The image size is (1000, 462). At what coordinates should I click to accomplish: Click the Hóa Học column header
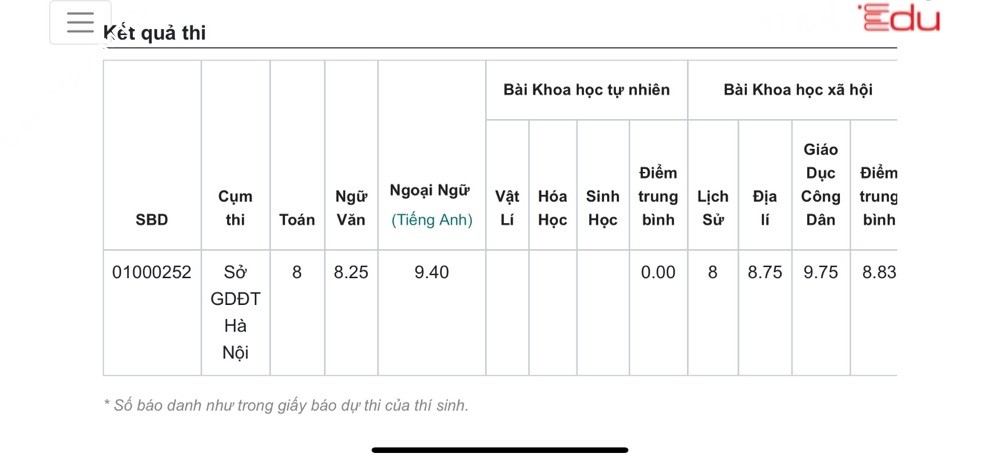pyautogui.click(x=553, y=208)
